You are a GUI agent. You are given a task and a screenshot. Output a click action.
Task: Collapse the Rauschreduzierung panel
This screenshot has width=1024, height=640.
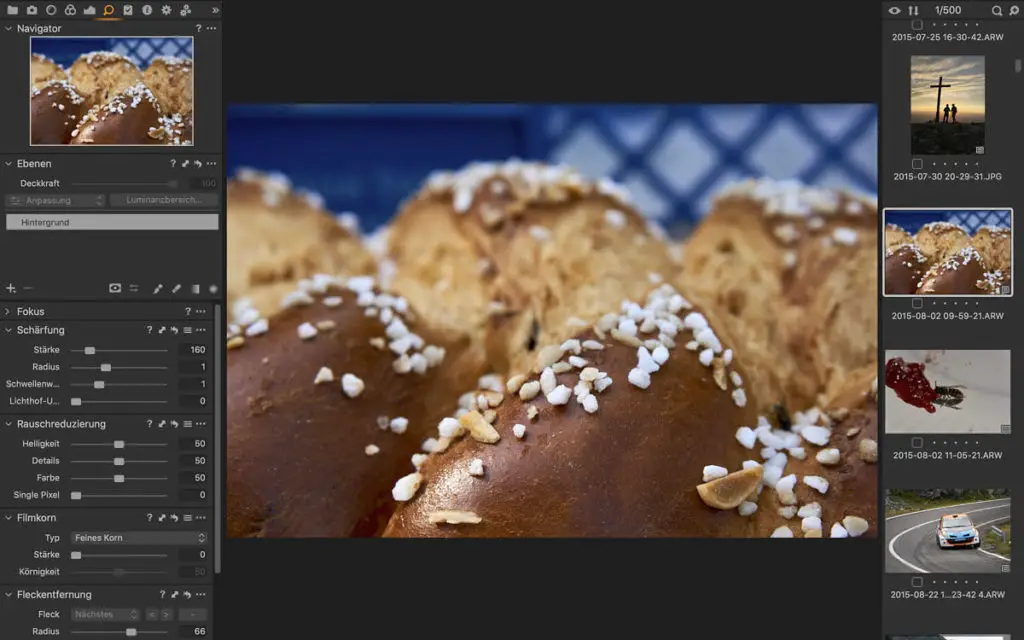(8, 424)
